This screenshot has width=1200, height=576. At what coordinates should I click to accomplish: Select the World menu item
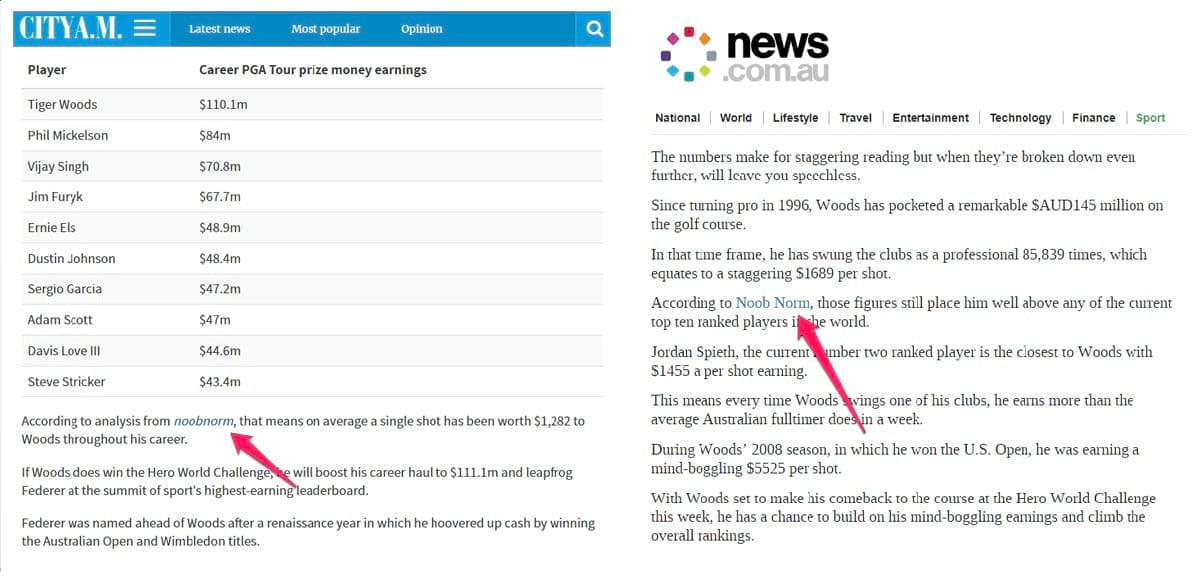(x=736, y=117)
